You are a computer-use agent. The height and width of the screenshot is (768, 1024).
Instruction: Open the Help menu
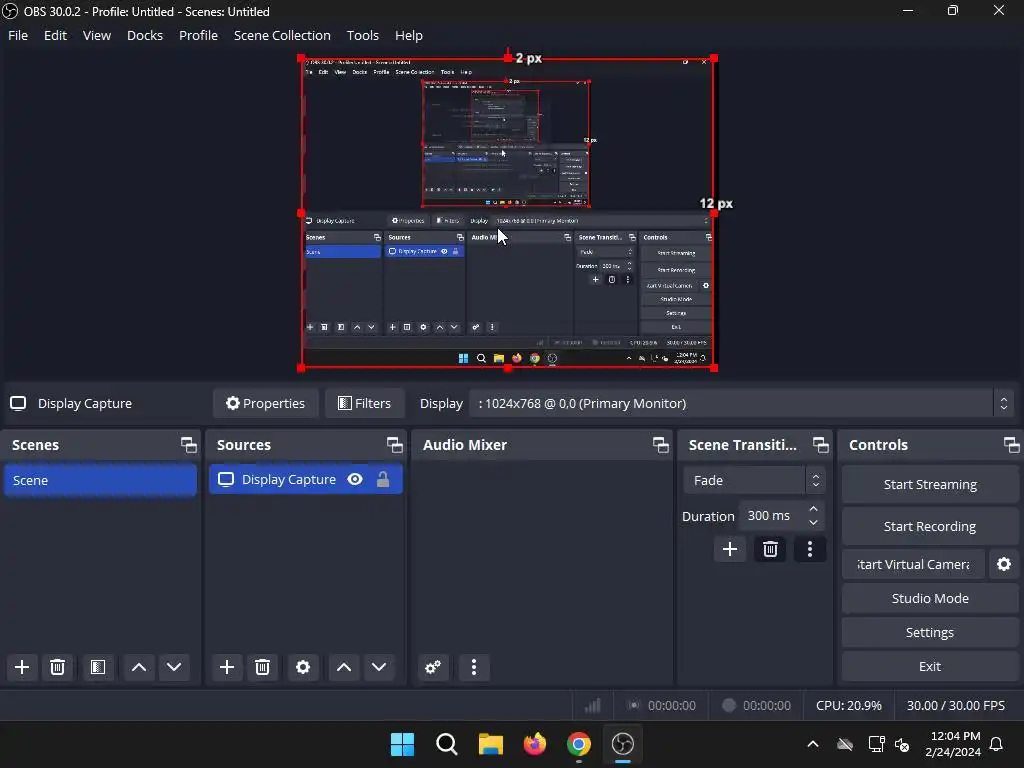click(409, 35)
